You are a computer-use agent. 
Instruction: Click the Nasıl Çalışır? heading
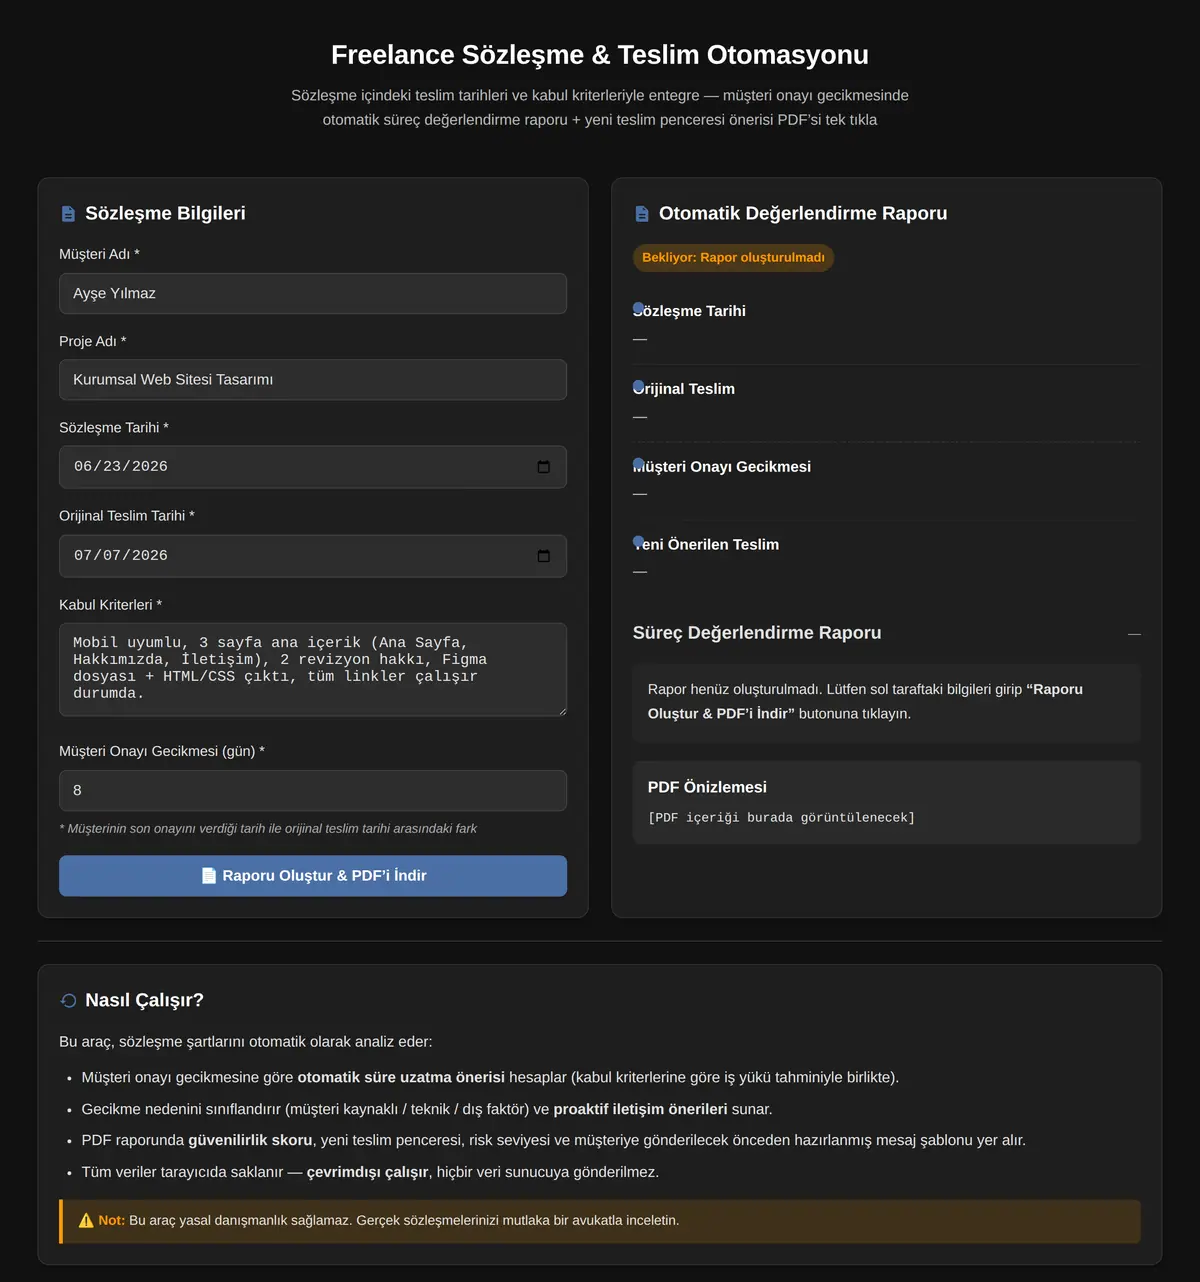point(144,1001)
